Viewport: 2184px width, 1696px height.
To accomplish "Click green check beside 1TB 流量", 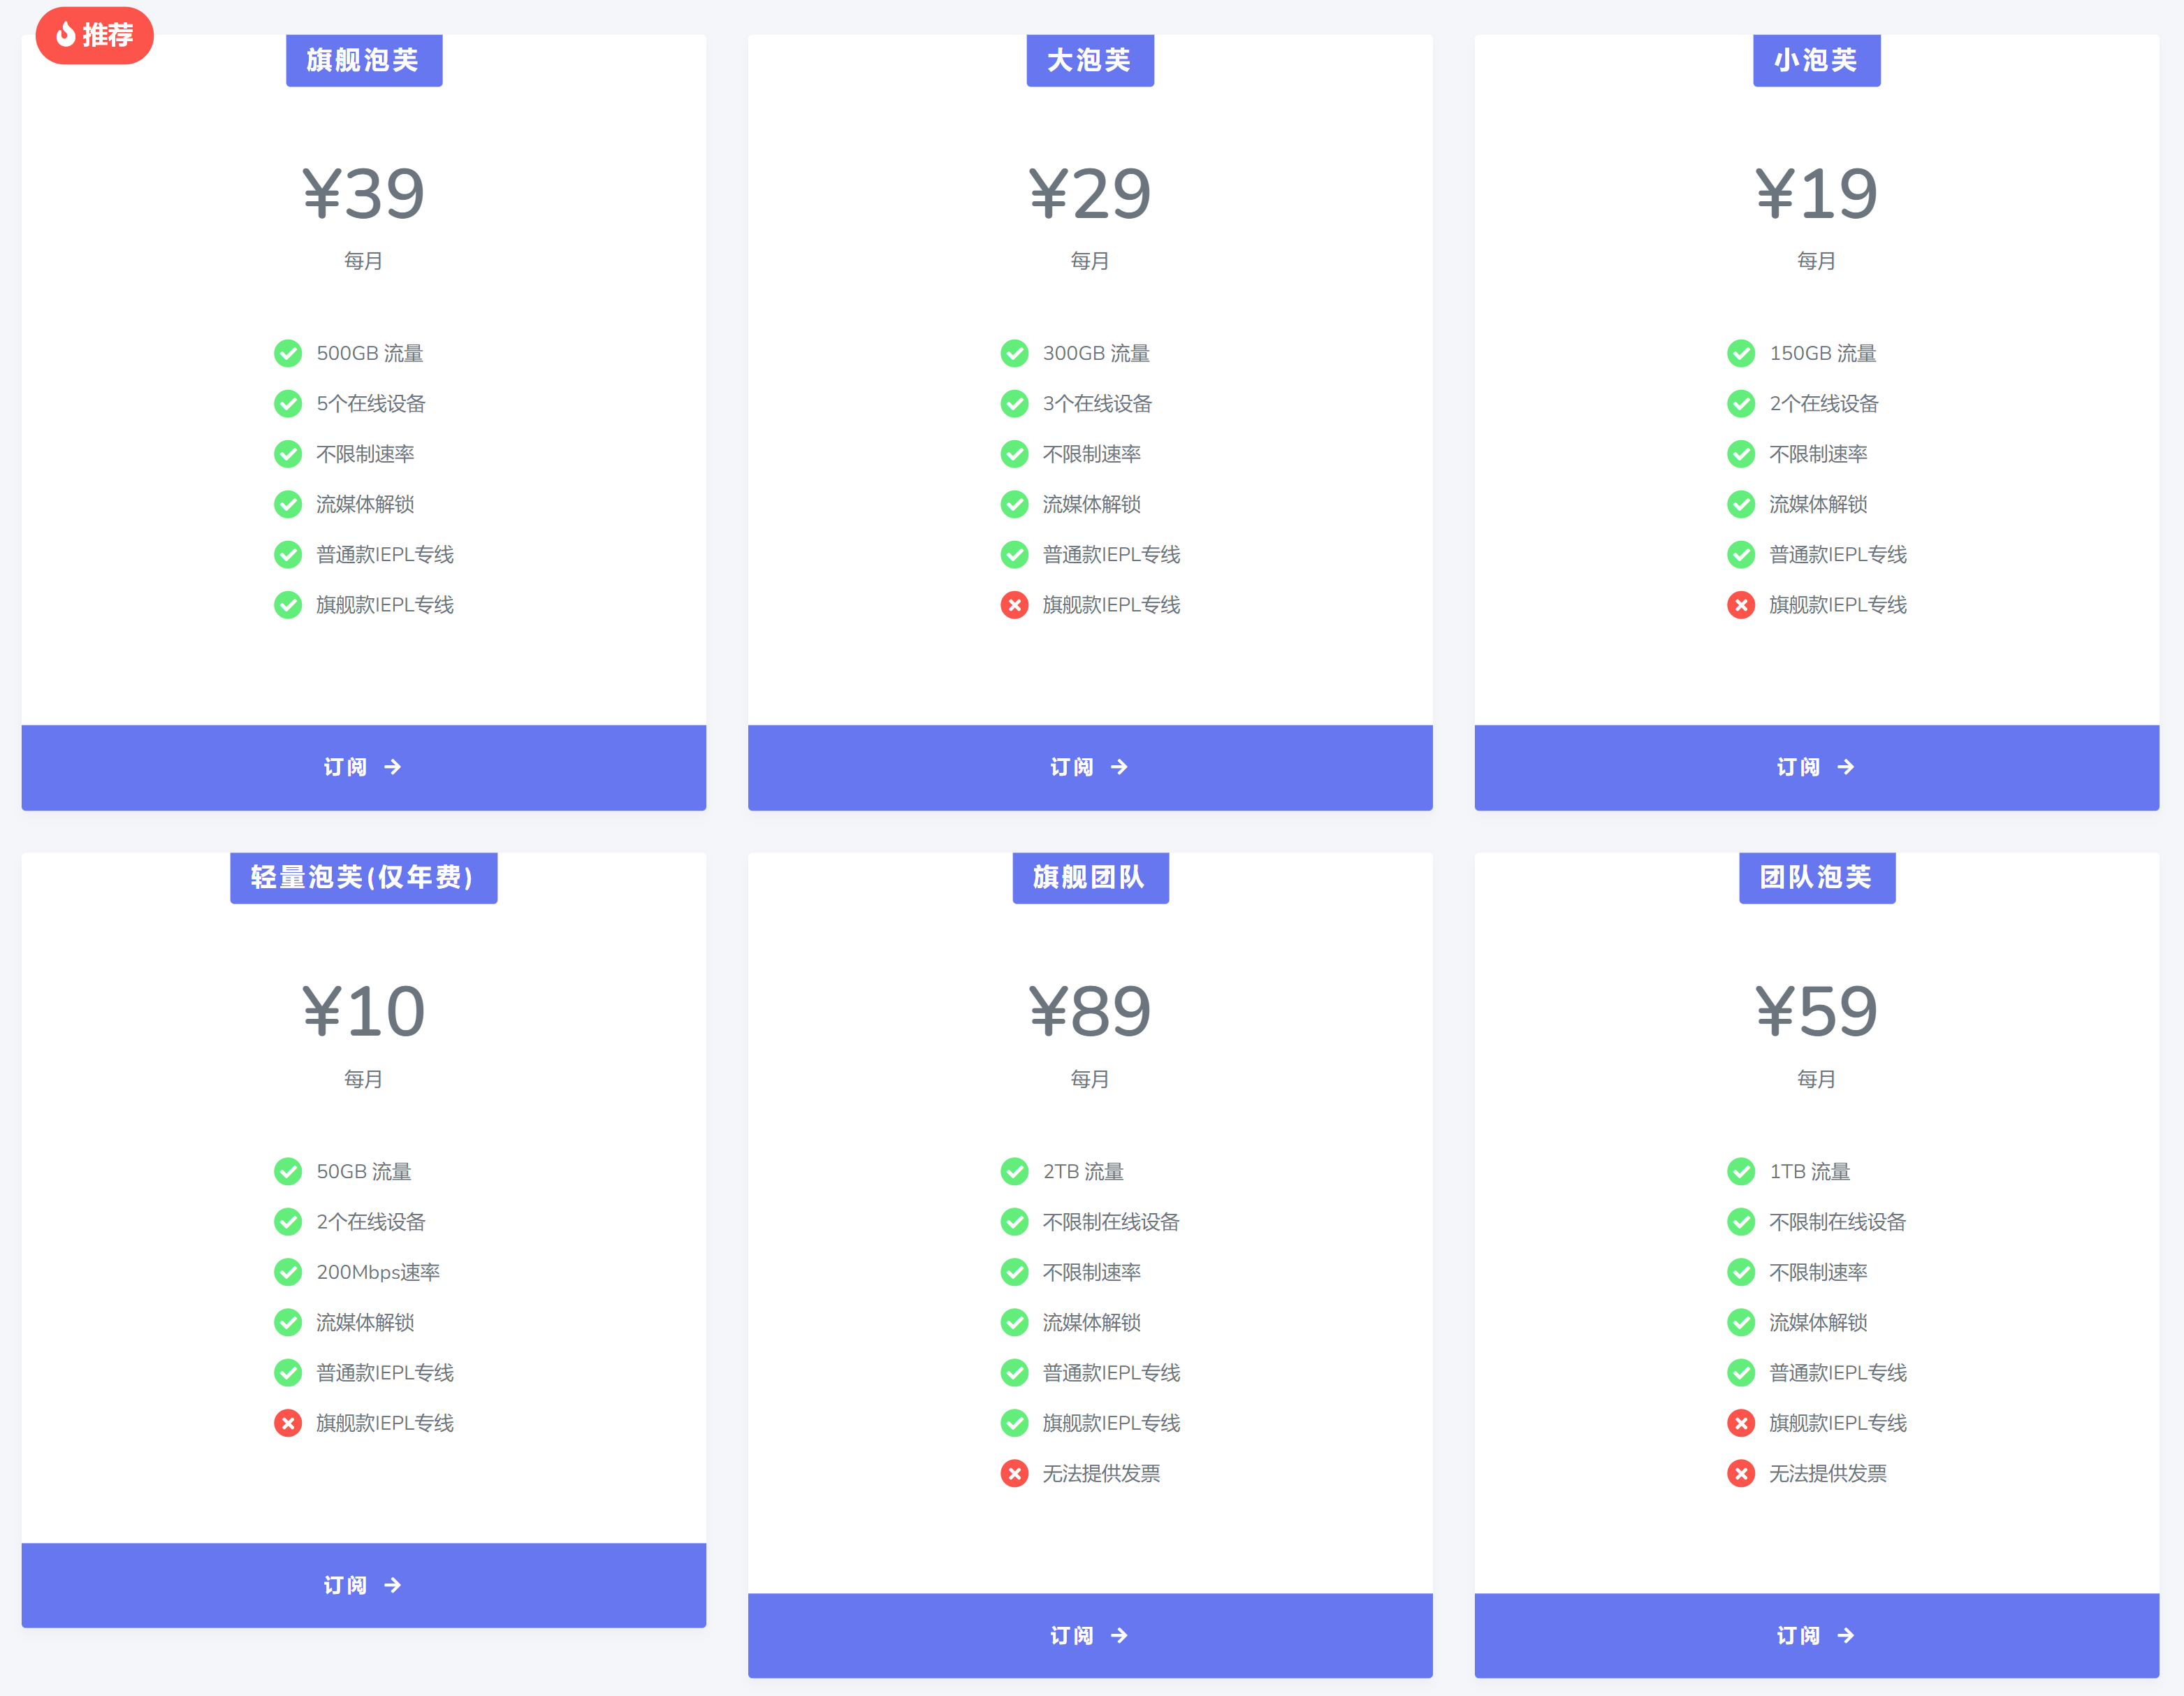I will pyautogui.click(x=1741, y=1171).
